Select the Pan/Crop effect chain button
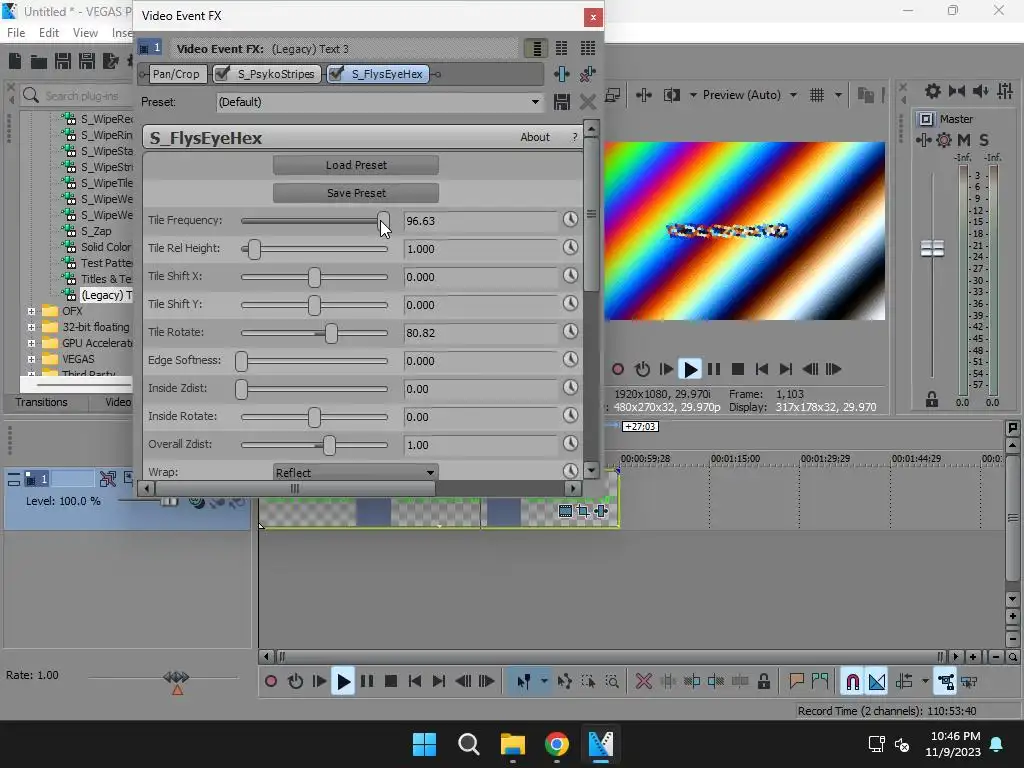 point(176,74)
